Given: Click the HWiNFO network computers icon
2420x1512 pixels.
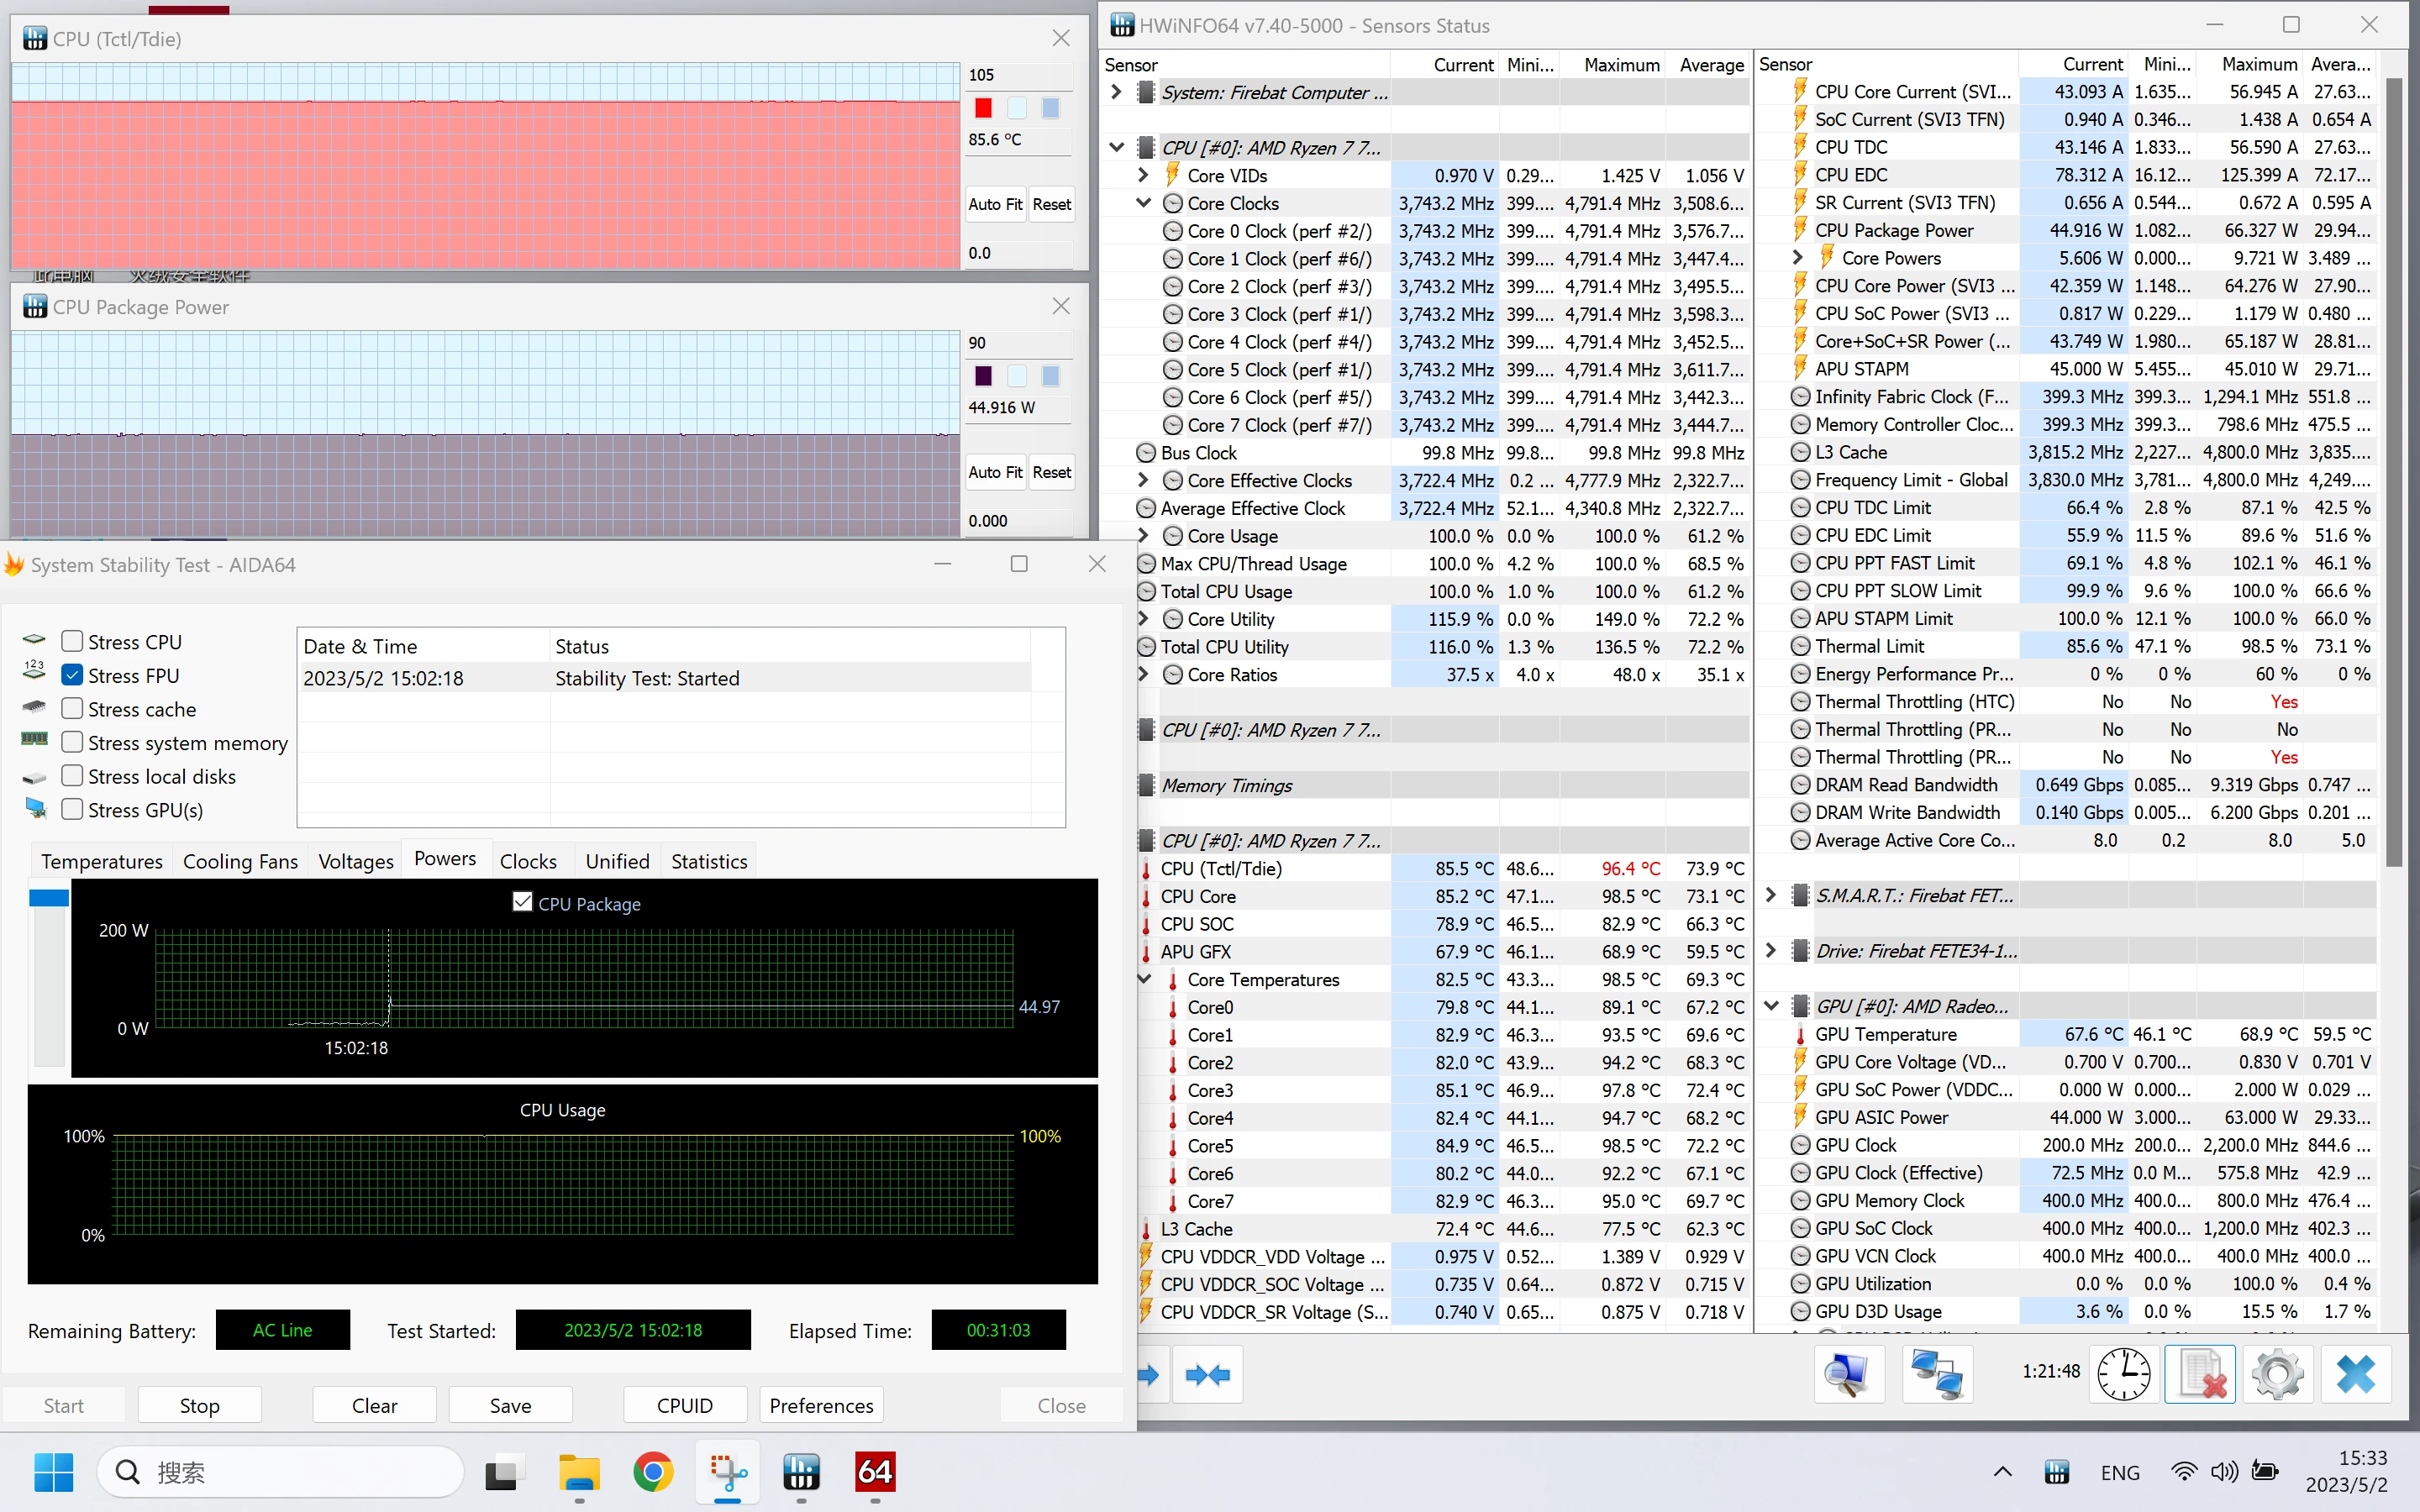Looking at the screenshot, I should (1937, 1373).
